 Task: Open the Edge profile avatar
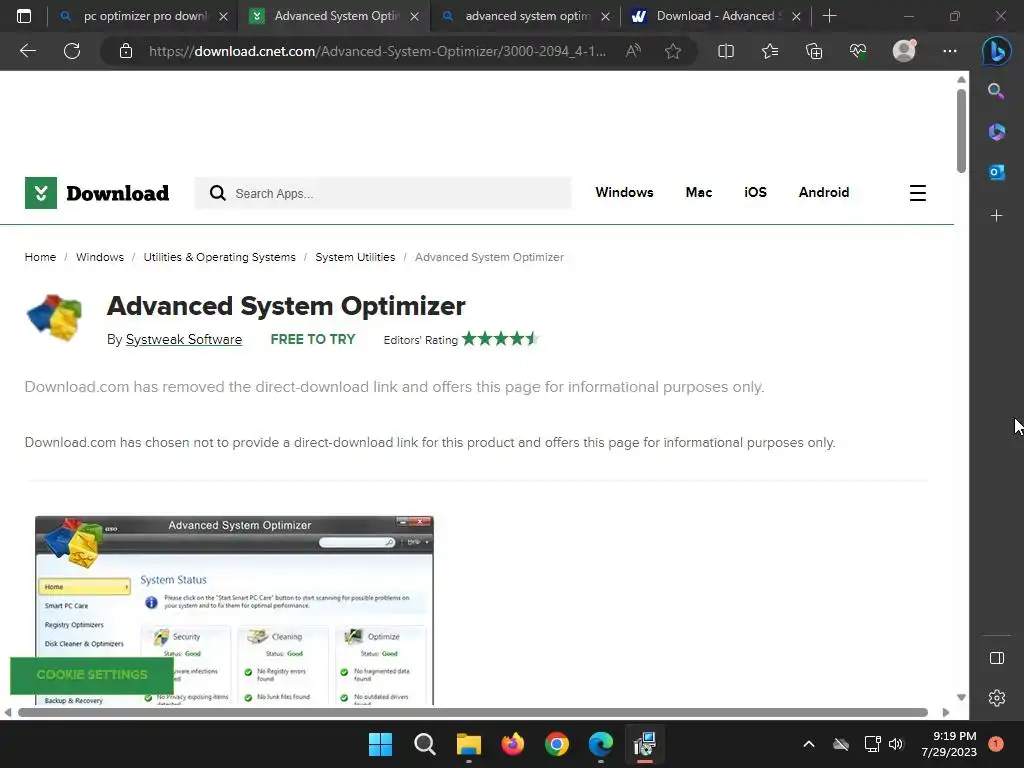[904, 51]
